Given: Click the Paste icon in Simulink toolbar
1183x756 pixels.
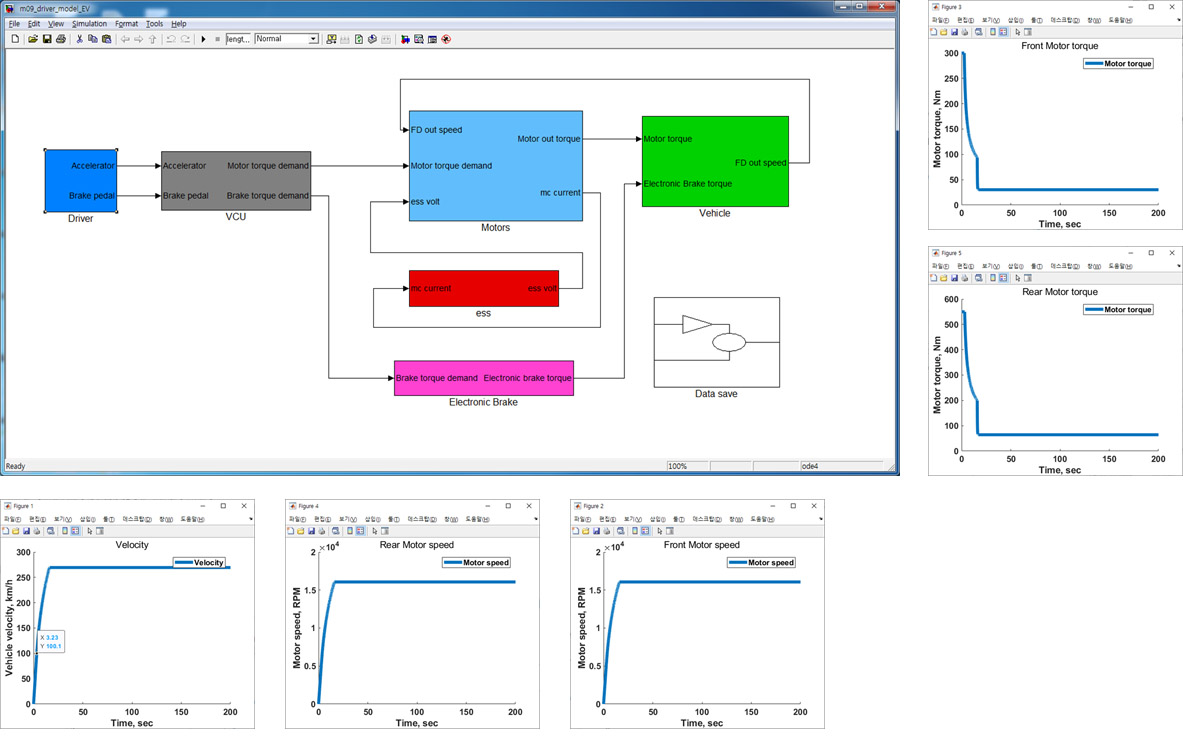Looking at the screenshot, I should (x=106, y=39).
